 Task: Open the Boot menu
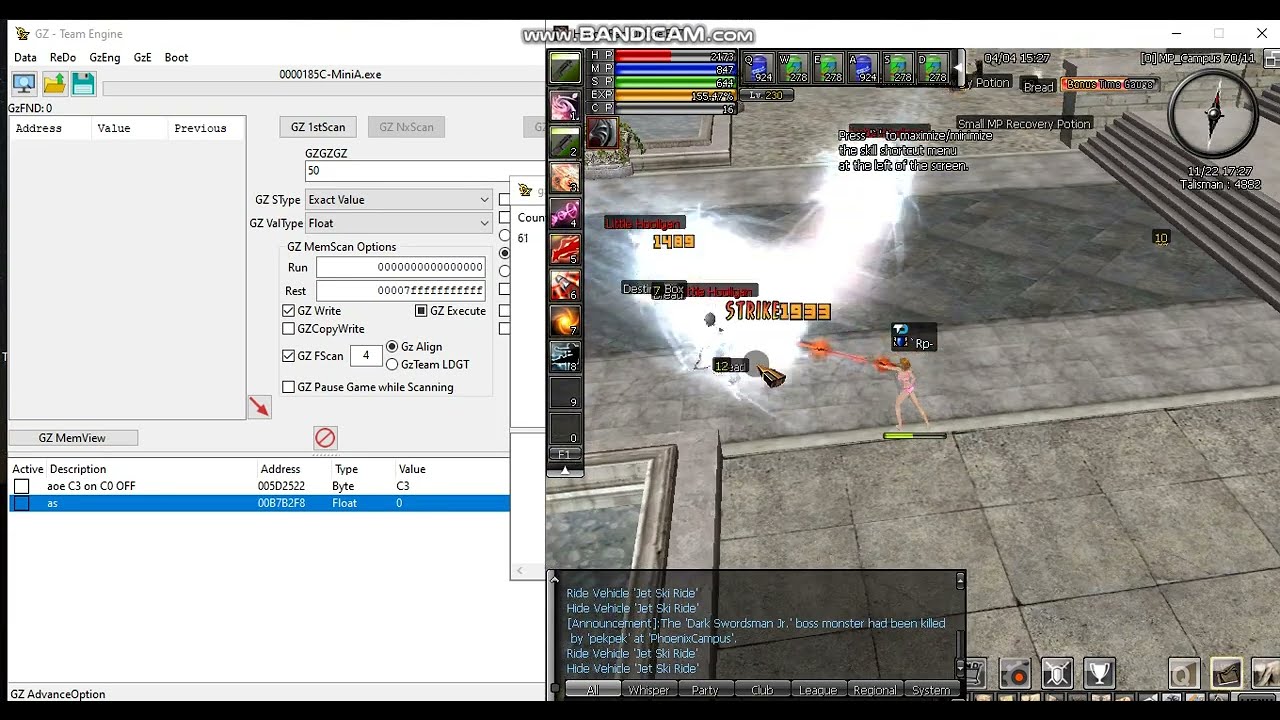coord(177,58)
